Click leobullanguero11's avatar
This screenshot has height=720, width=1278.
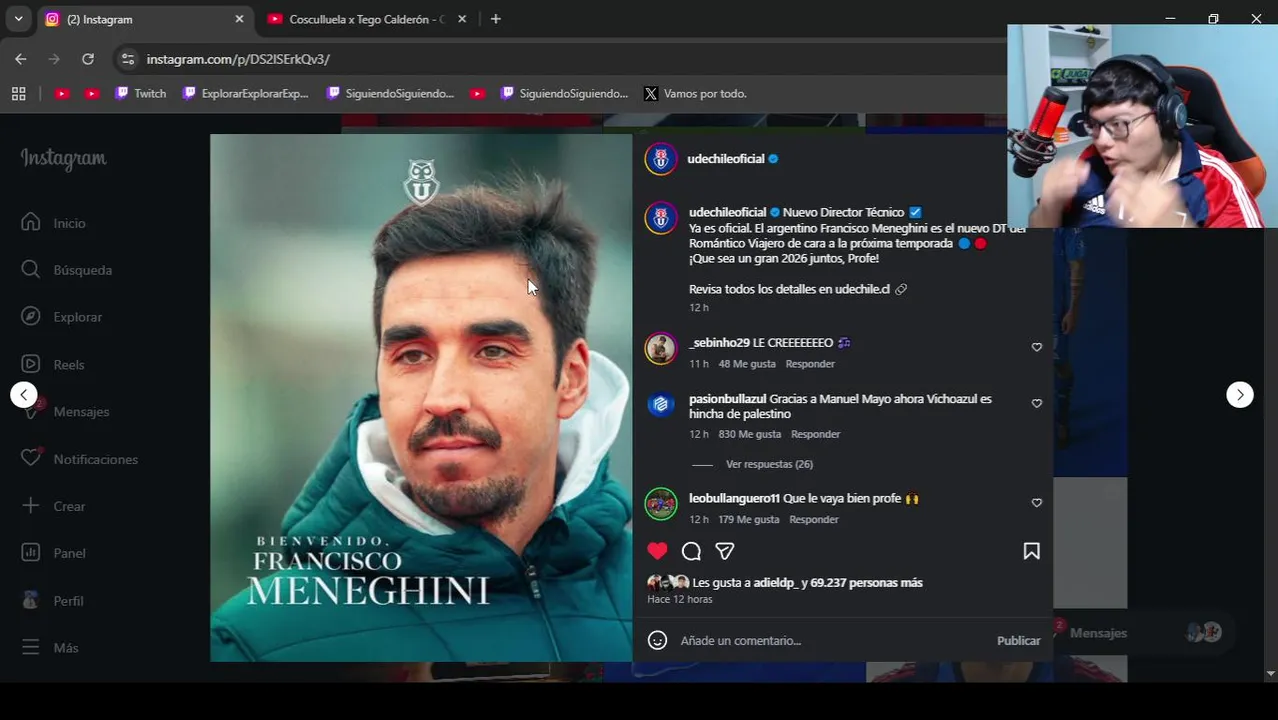pos(661,504)
